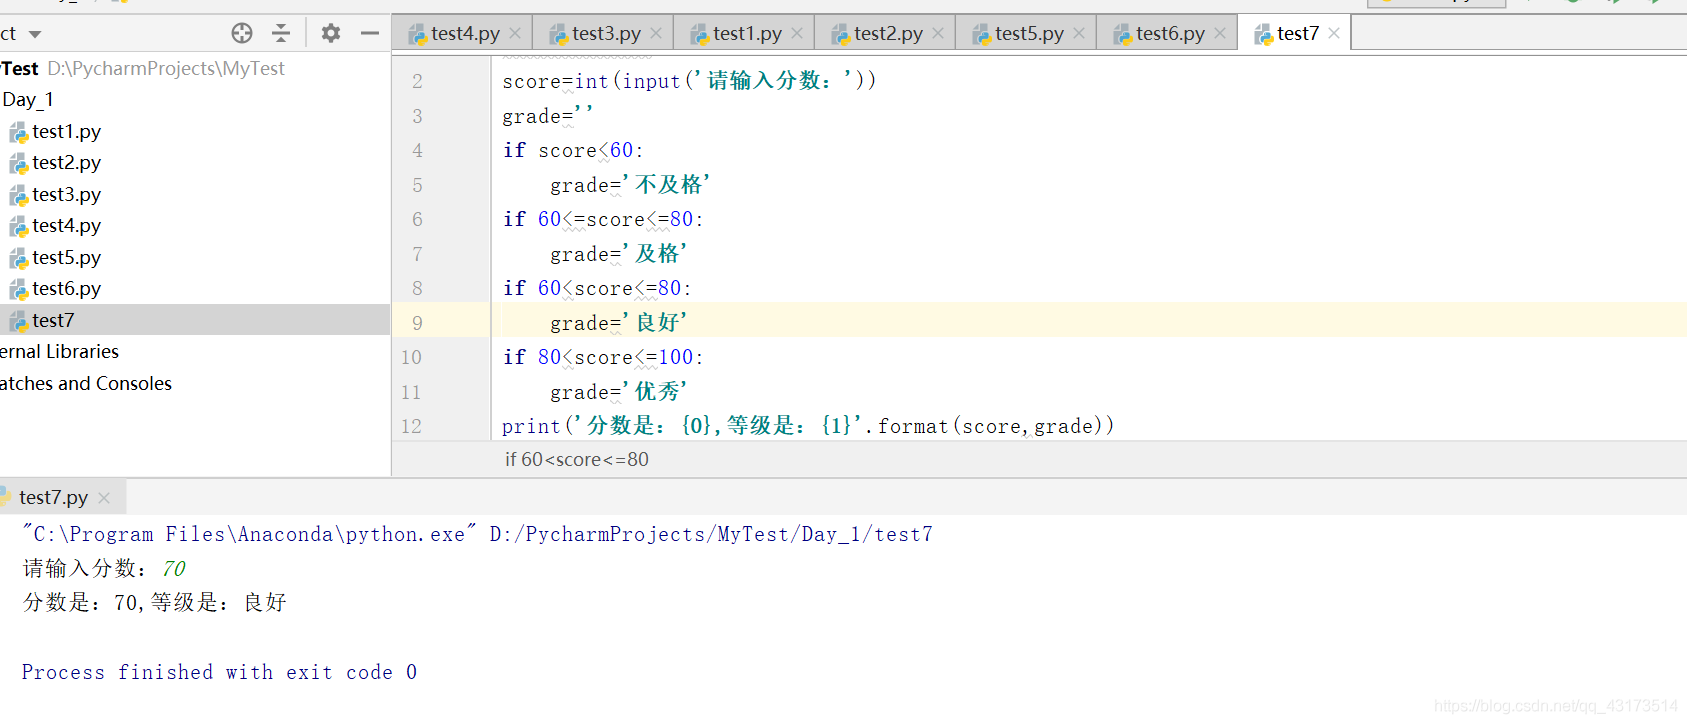Viewport: 1687px width, 724px height.
Task: Open test4.py in project tree
Action: [x=66, y=225]
